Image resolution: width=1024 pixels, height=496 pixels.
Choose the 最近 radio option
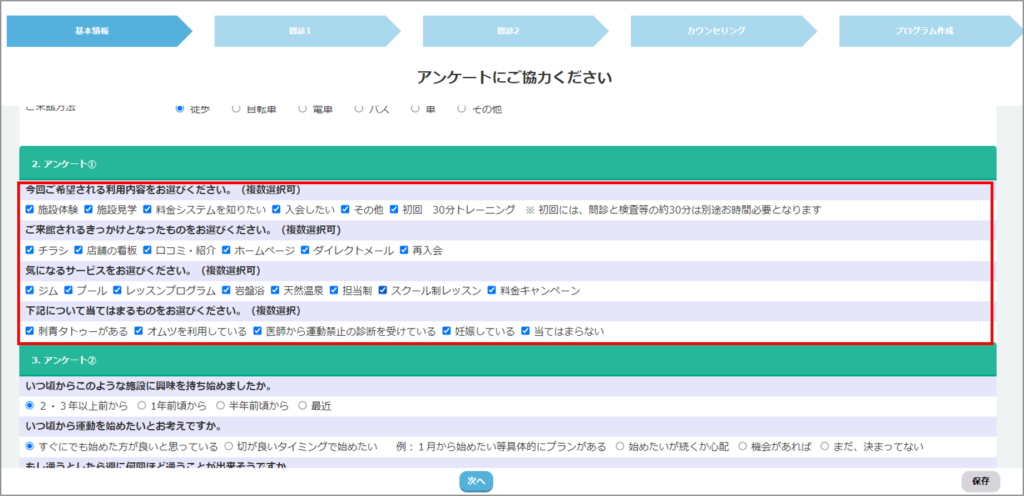pyautogui.click(x=302, y=406)
